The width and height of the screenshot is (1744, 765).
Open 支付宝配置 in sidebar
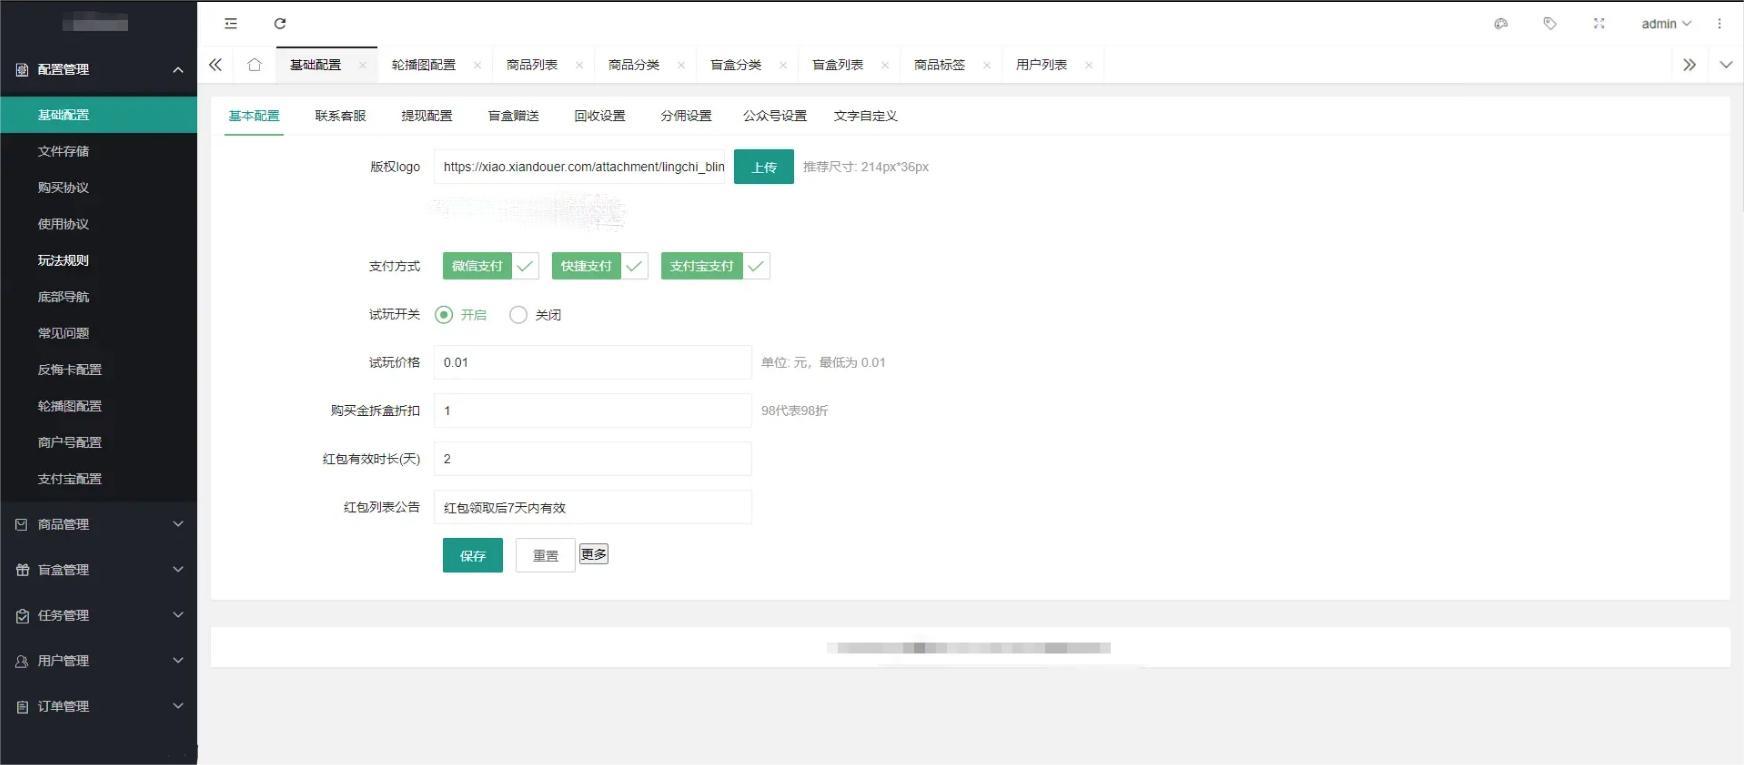(70, 479)
